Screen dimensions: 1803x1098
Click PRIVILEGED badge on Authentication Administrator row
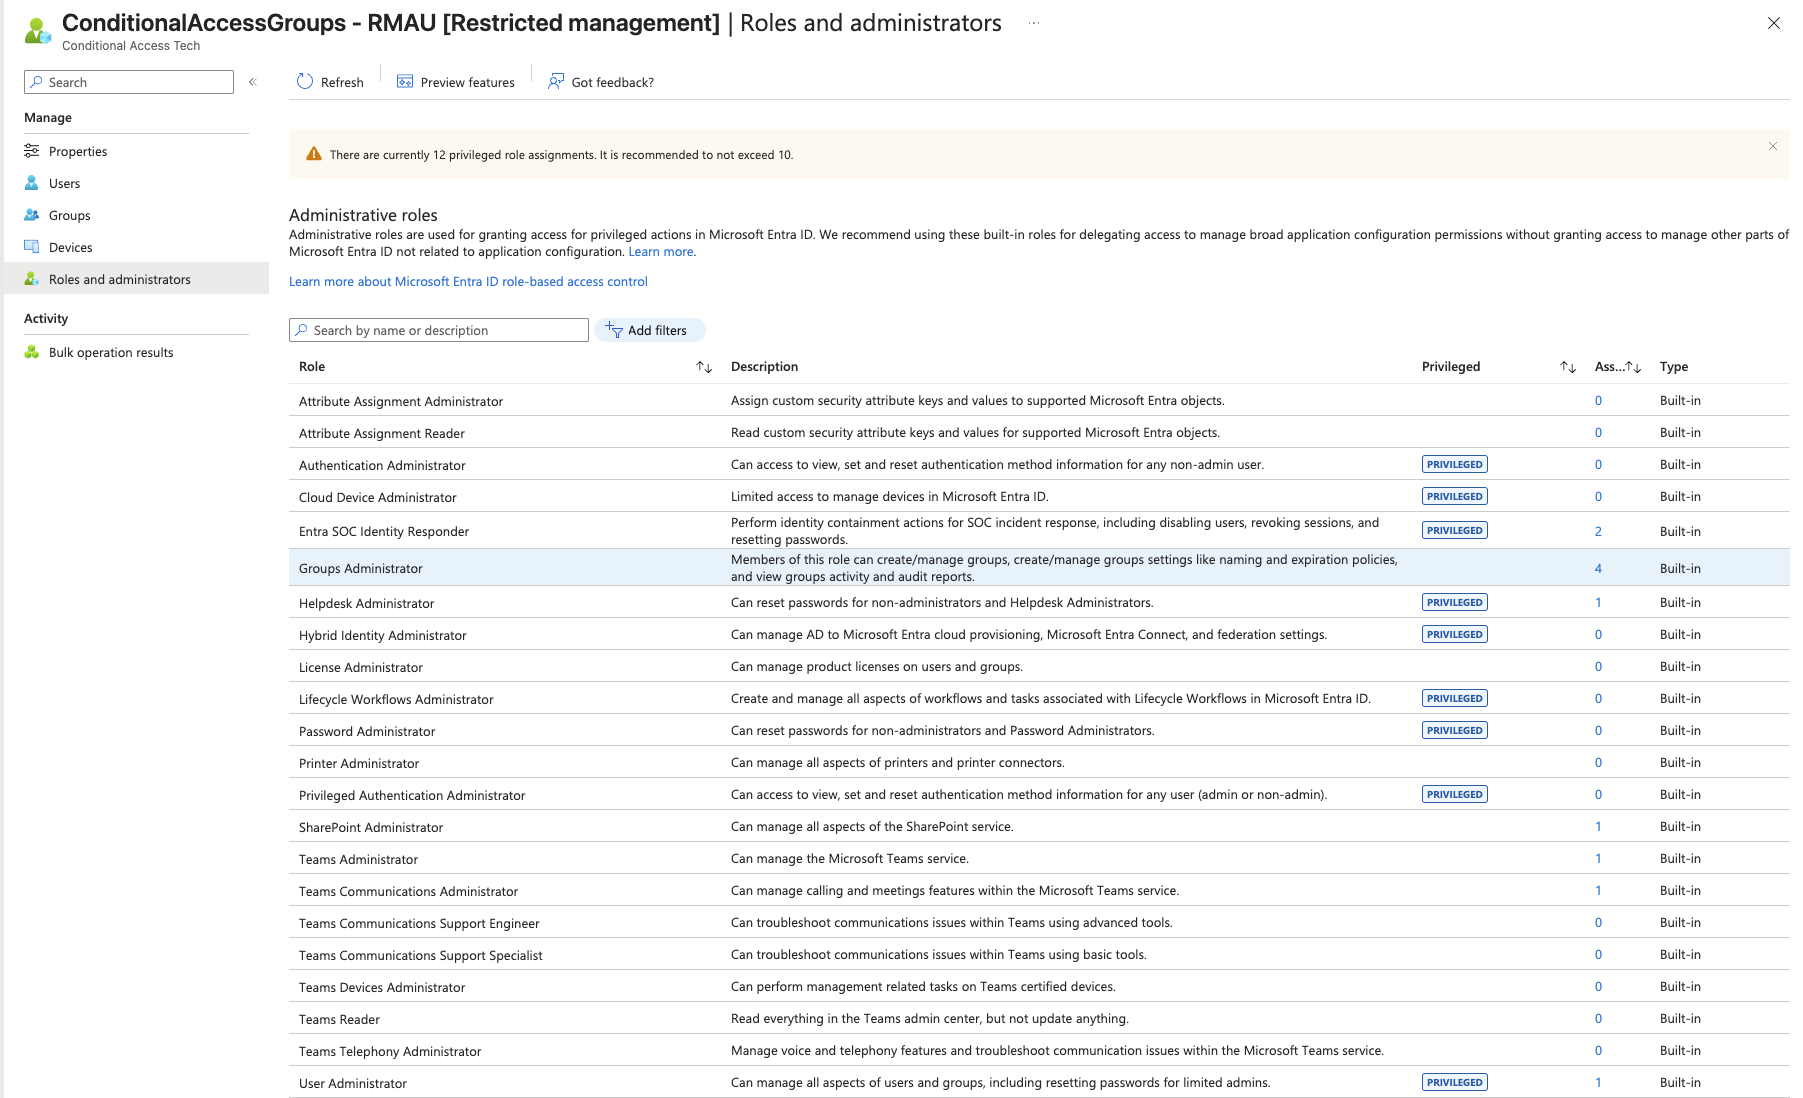(x=1455, y=464)
